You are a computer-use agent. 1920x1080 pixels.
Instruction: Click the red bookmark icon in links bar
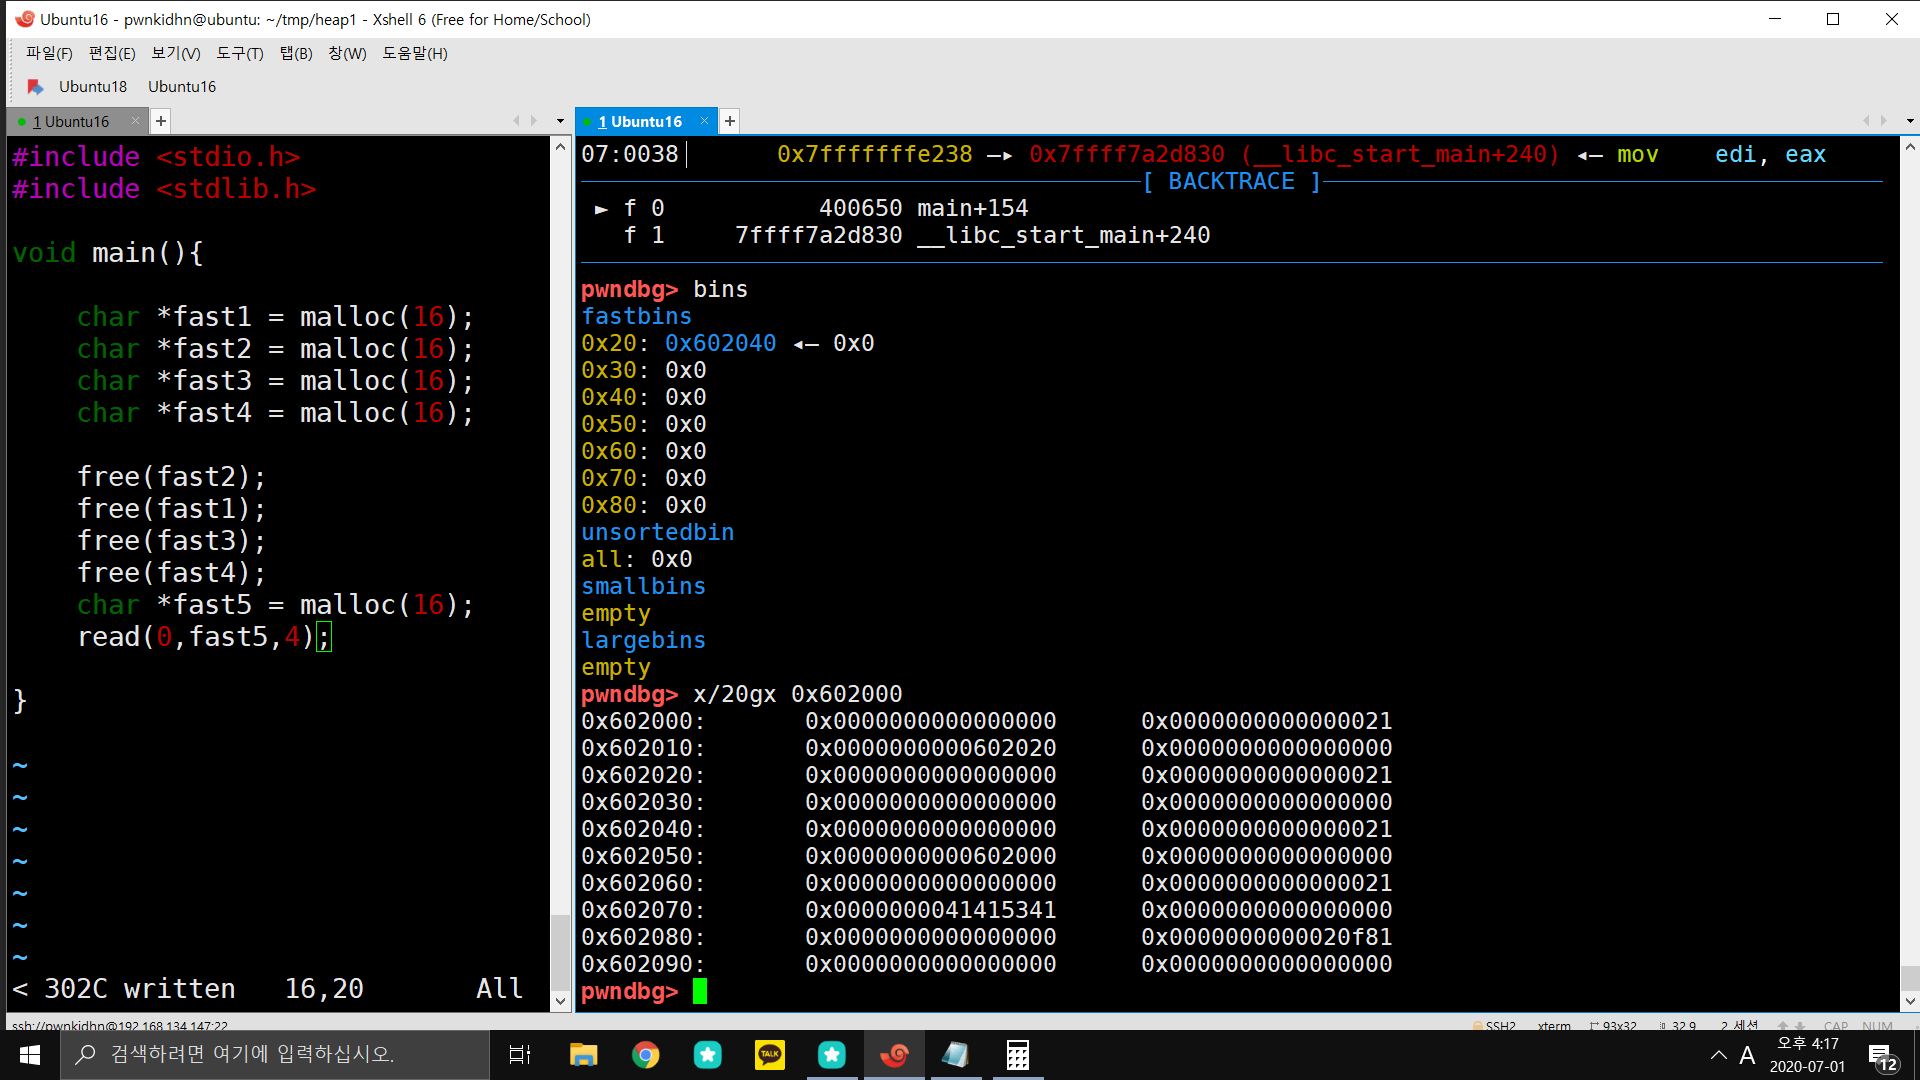[35, 86]
